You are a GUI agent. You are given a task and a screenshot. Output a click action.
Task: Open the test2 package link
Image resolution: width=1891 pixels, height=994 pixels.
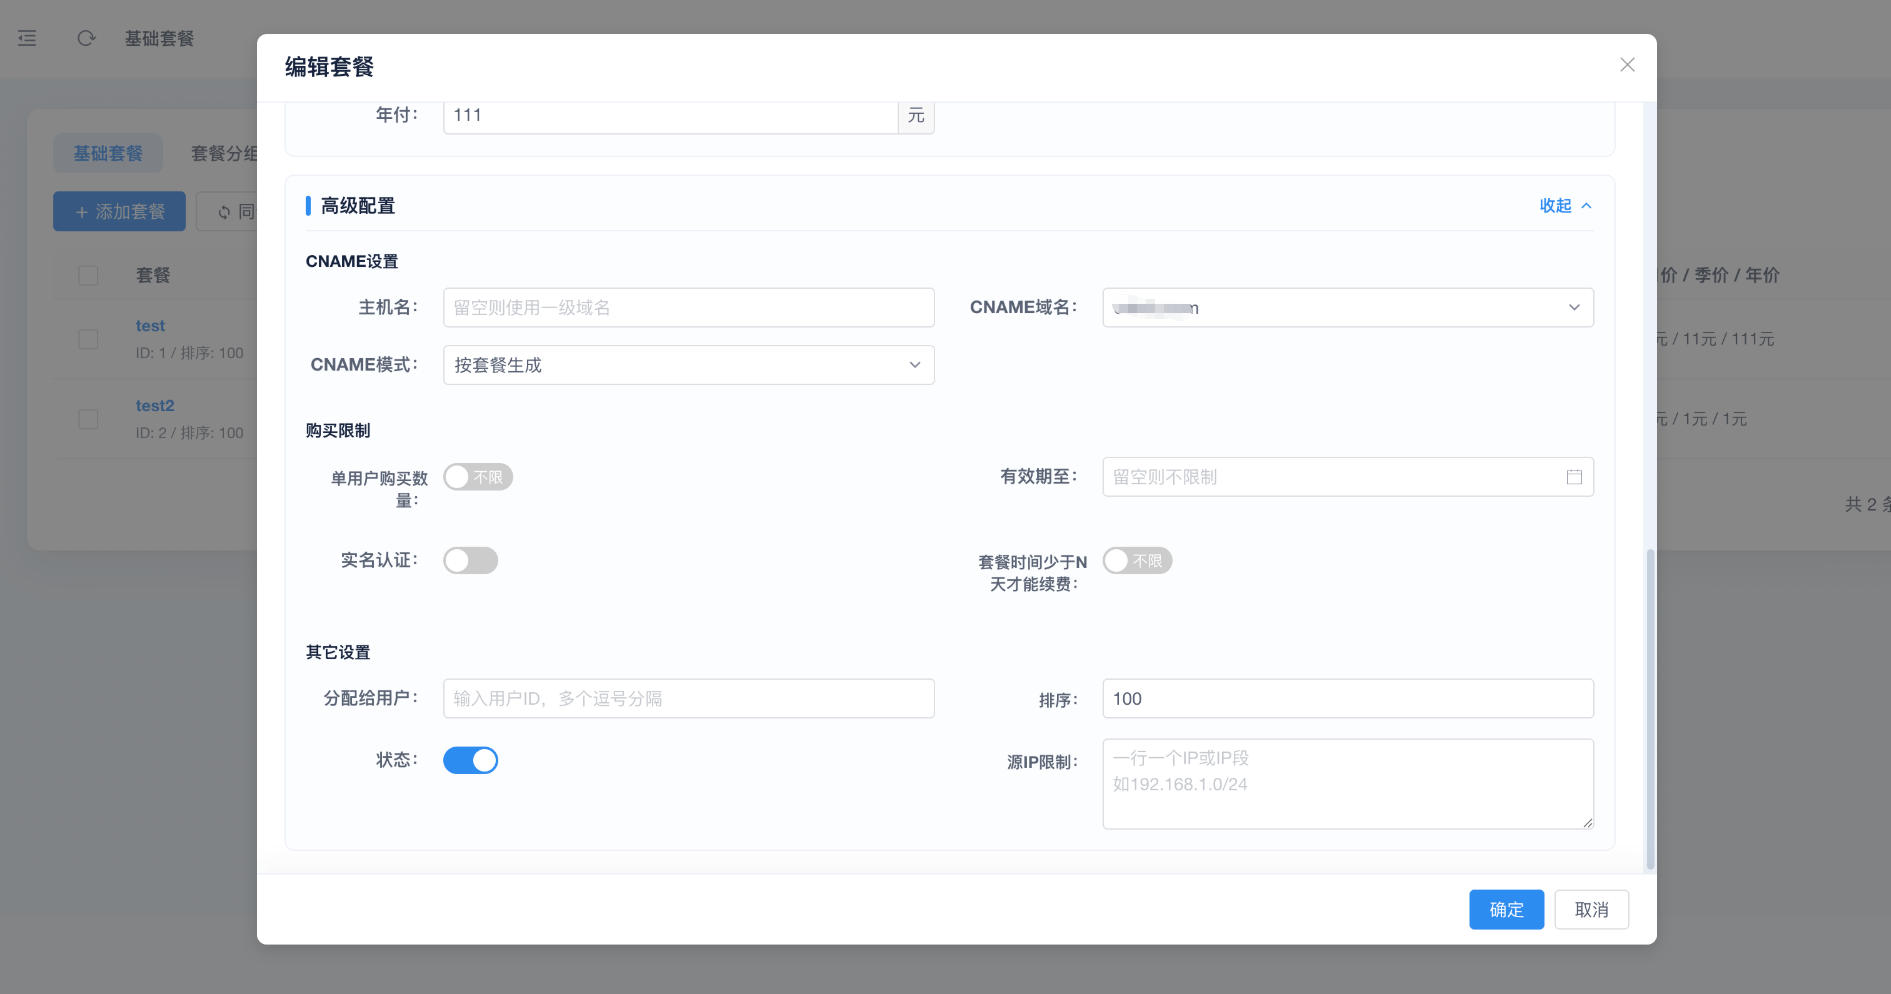point(155,405)
